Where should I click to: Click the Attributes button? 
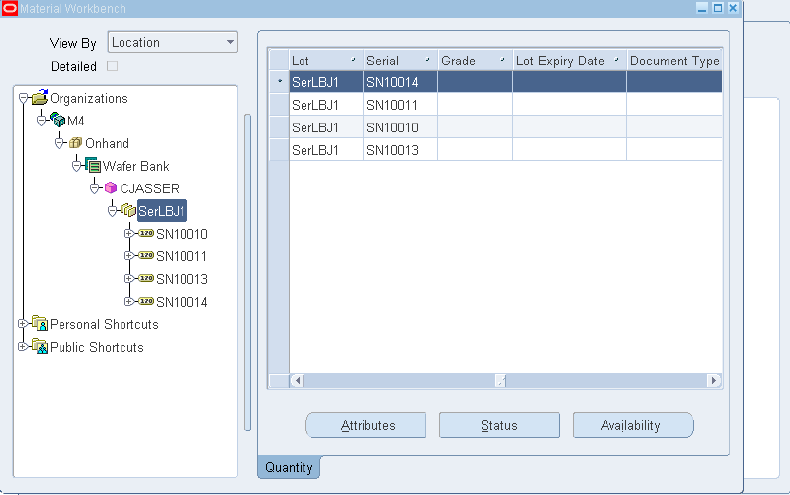click(365, 425)
